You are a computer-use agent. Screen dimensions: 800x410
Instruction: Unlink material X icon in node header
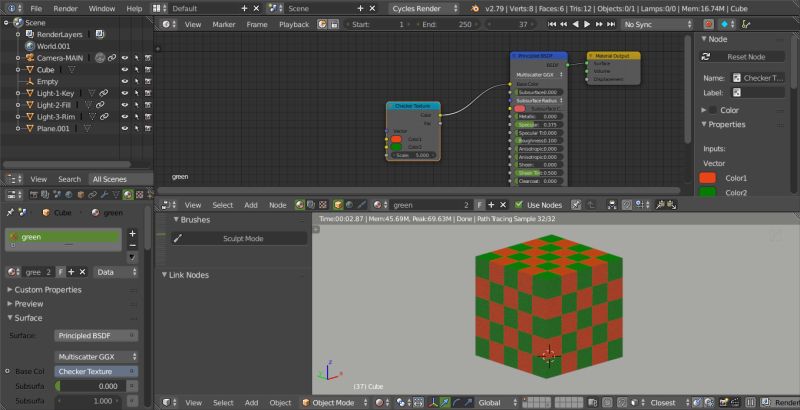pyautogui.click(x=503, y=205)
